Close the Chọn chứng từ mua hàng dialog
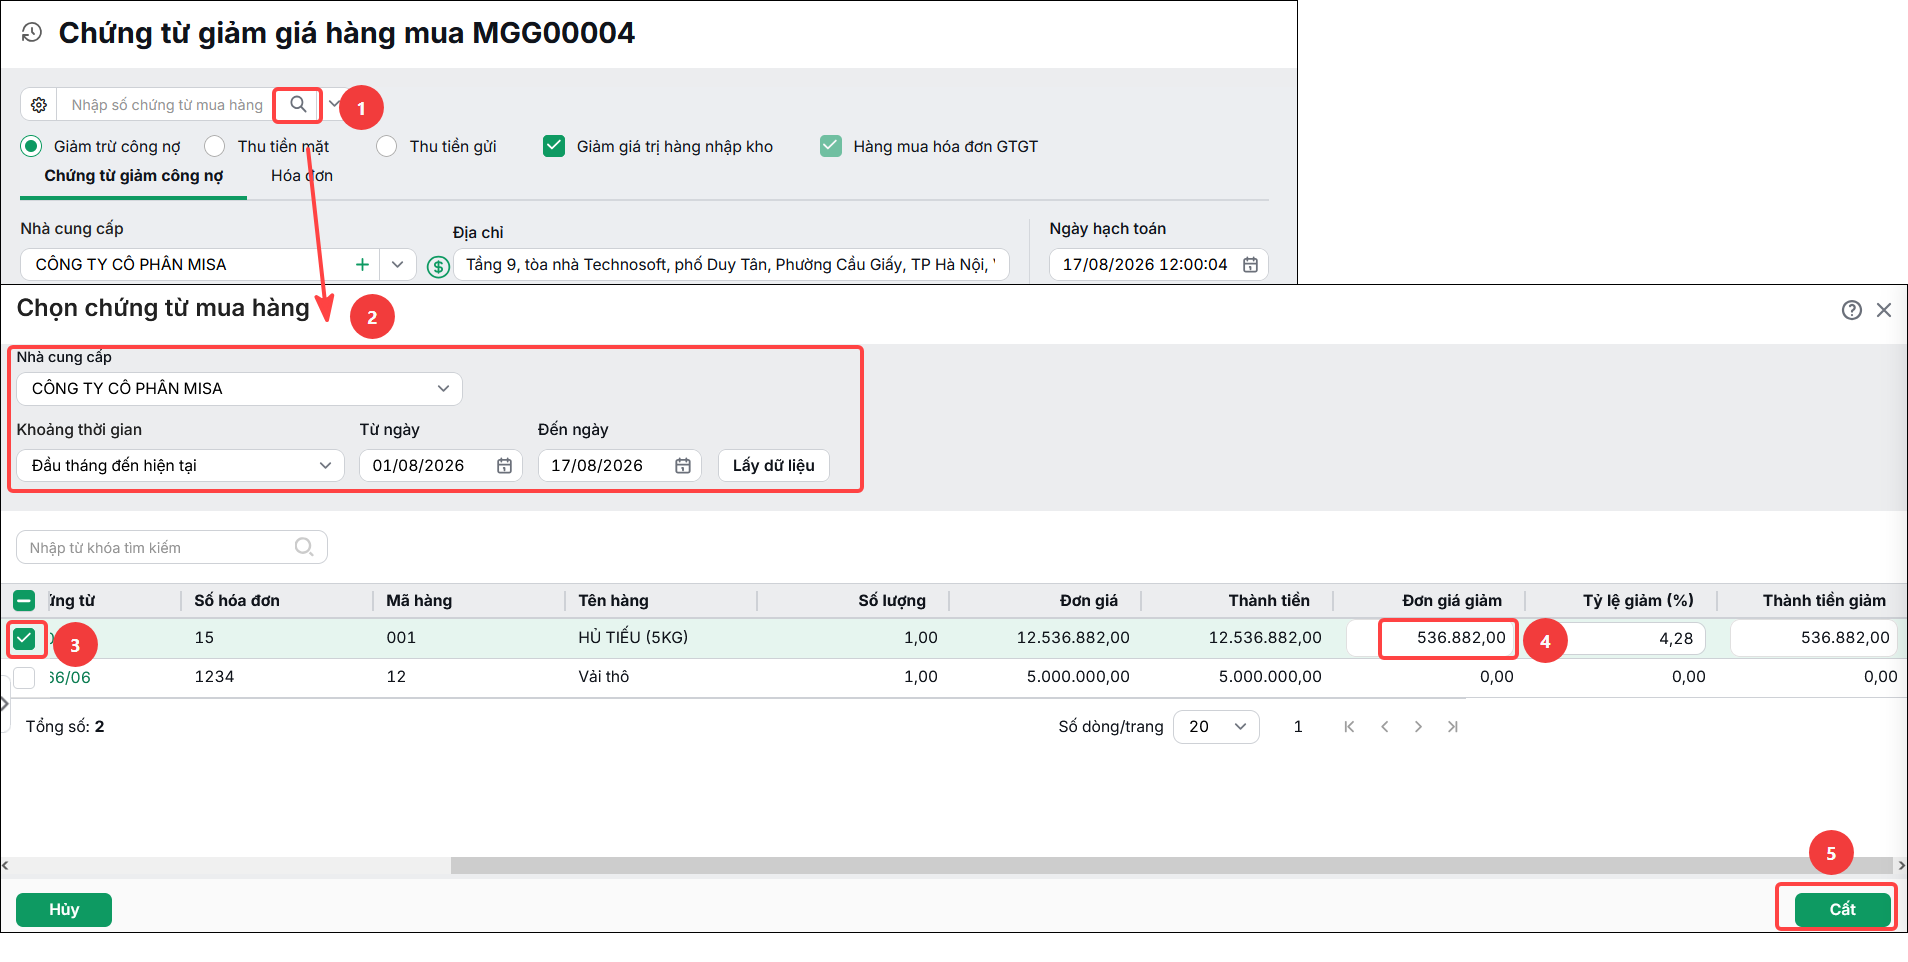The height and width of the screenshot is (962, 1908). pyautogui.click(x=1884, y=310)
